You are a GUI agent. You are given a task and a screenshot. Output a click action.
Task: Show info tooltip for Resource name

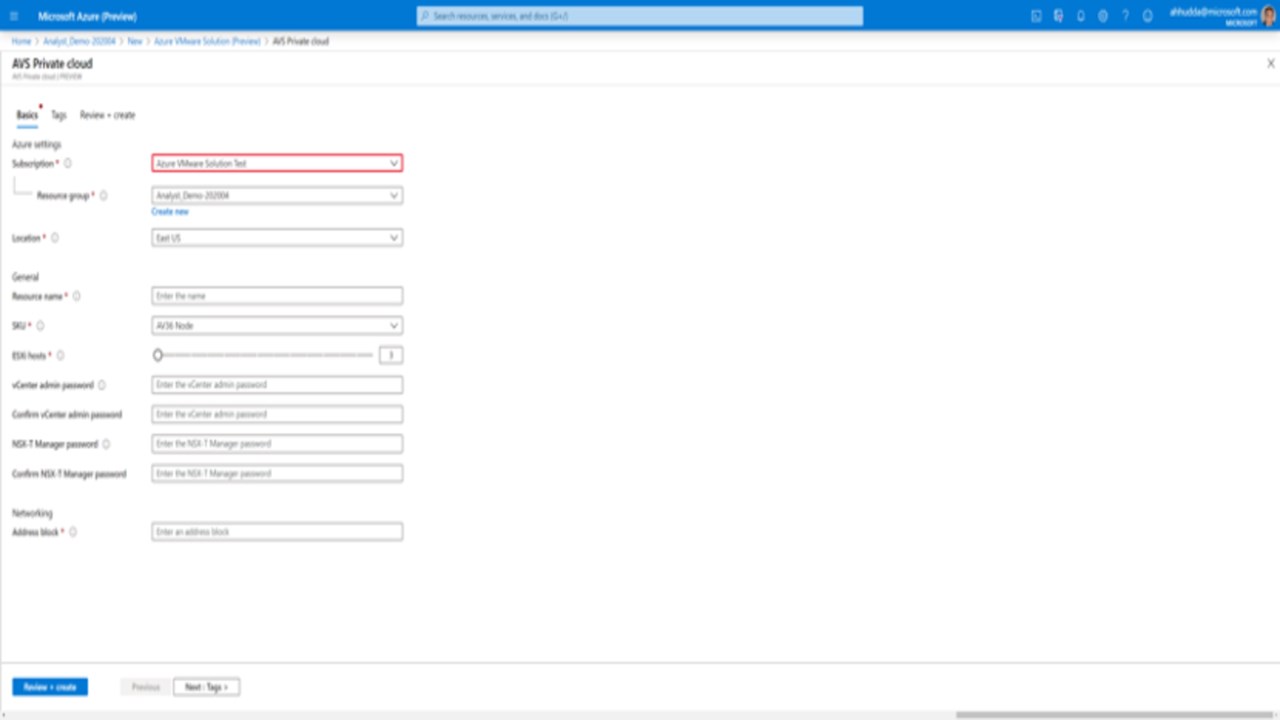(77, 296)
